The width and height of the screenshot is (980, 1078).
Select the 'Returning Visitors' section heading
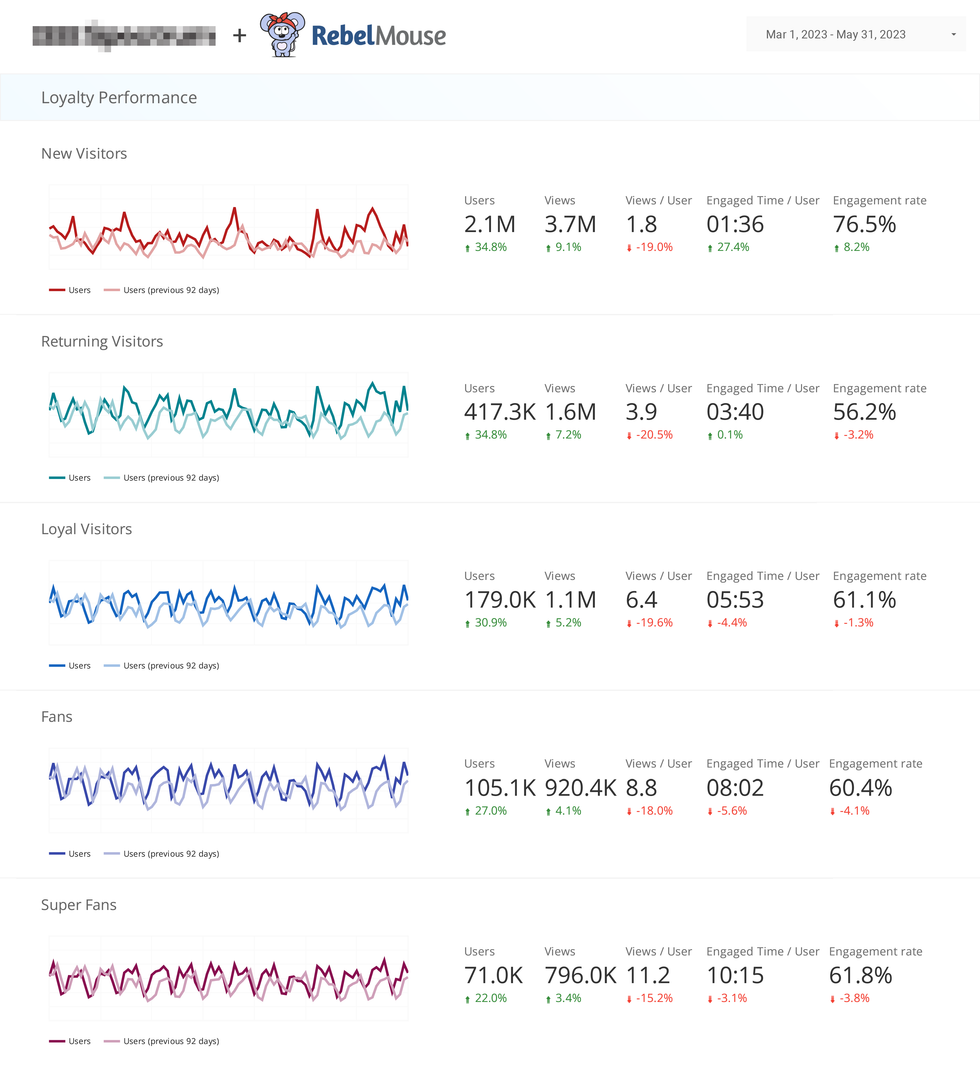pyautogui.click(x=102, y=341)
